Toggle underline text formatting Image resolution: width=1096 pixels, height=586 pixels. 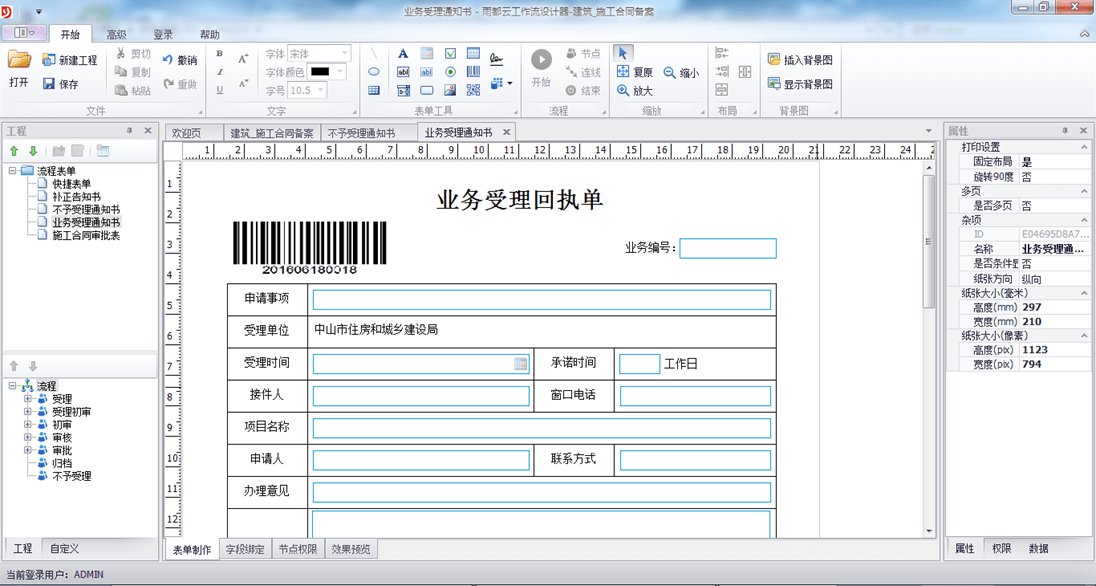(x=219, y=90)
